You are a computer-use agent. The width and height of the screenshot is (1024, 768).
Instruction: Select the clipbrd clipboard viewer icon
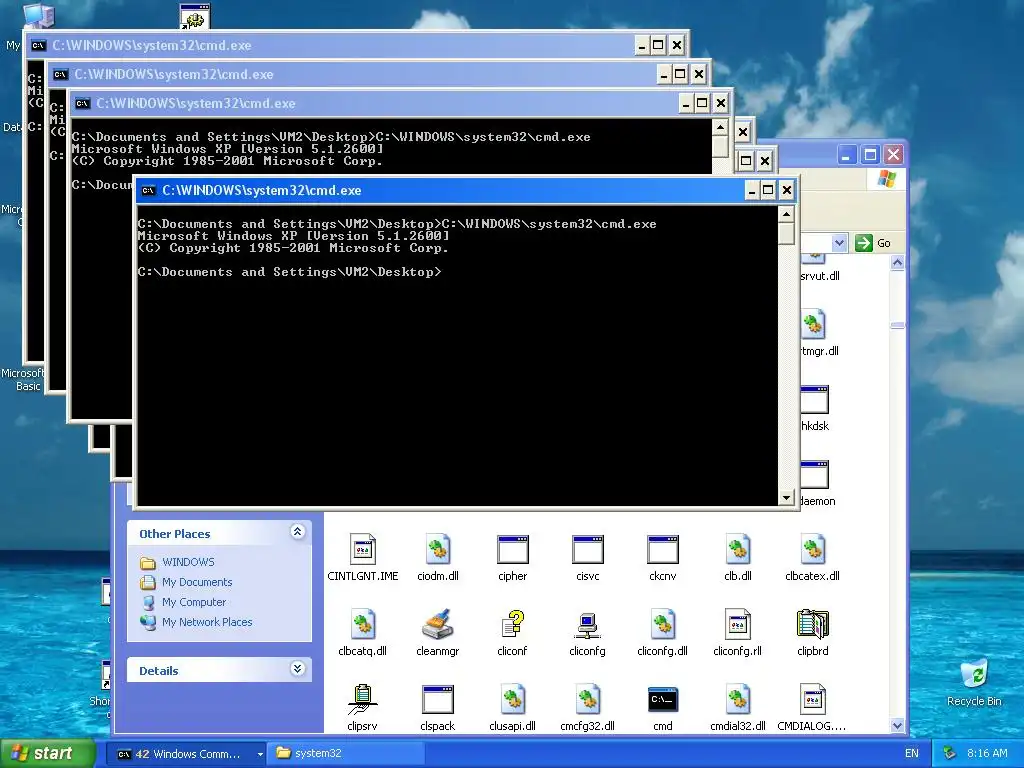pos(813,624)
